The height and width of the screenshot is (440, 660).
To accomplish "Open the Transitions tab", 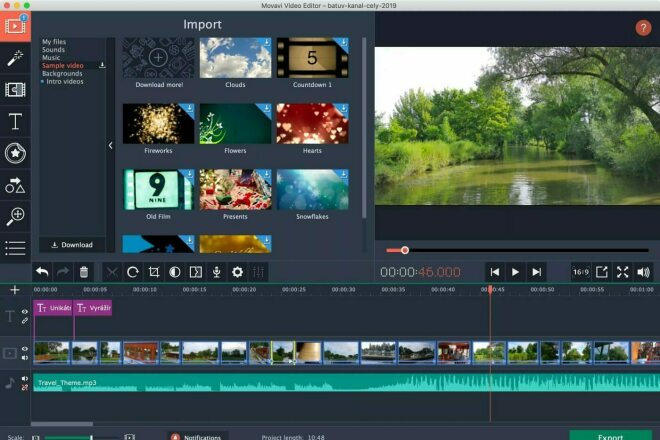I will coord(15,90).
